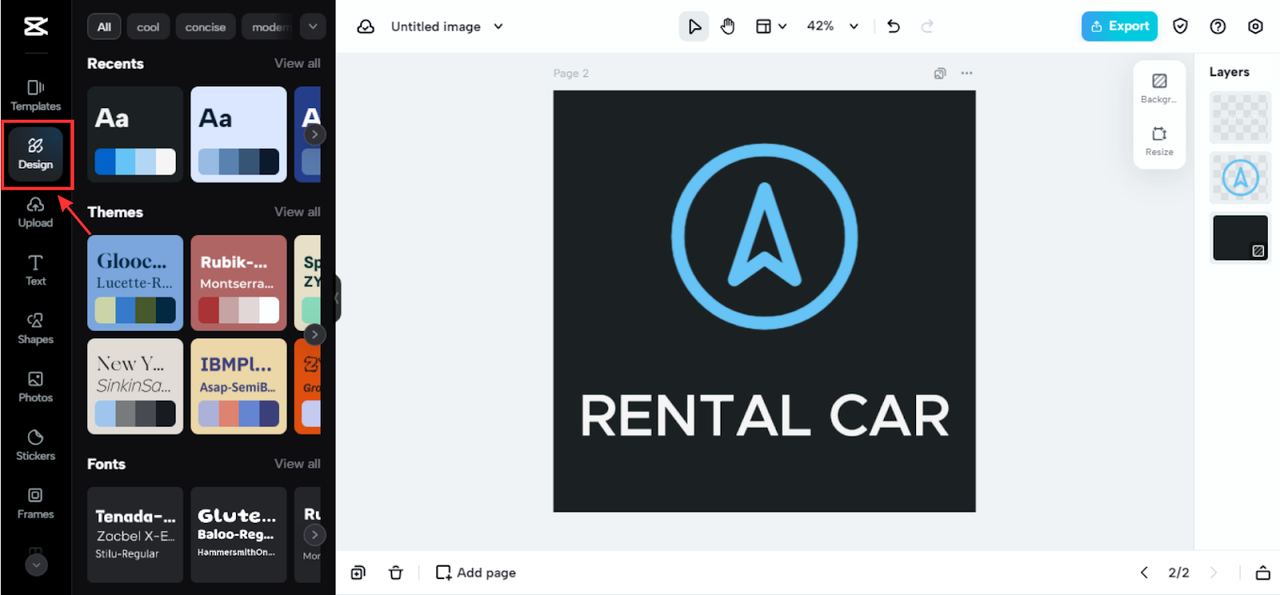Apply the light blue recent Aa style
The height and width of the screenshot is (595, 1280).
point(239,134)
